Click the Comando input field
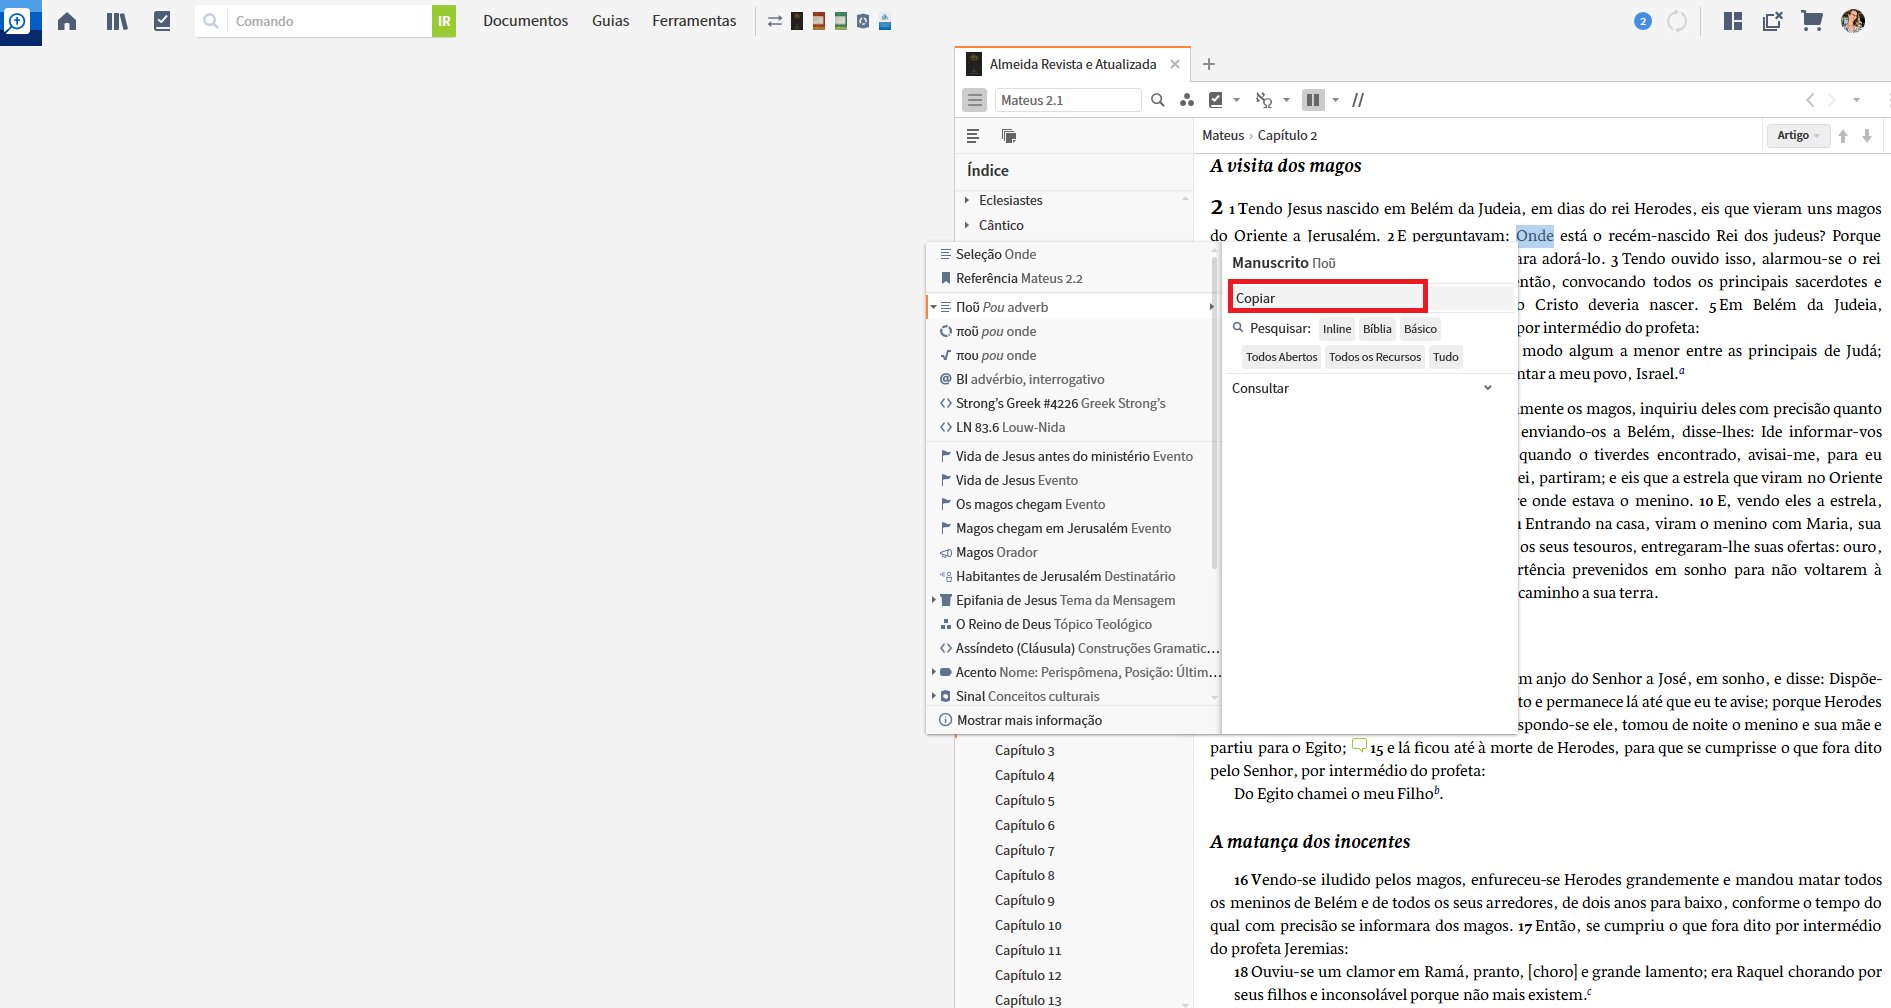 328,21
